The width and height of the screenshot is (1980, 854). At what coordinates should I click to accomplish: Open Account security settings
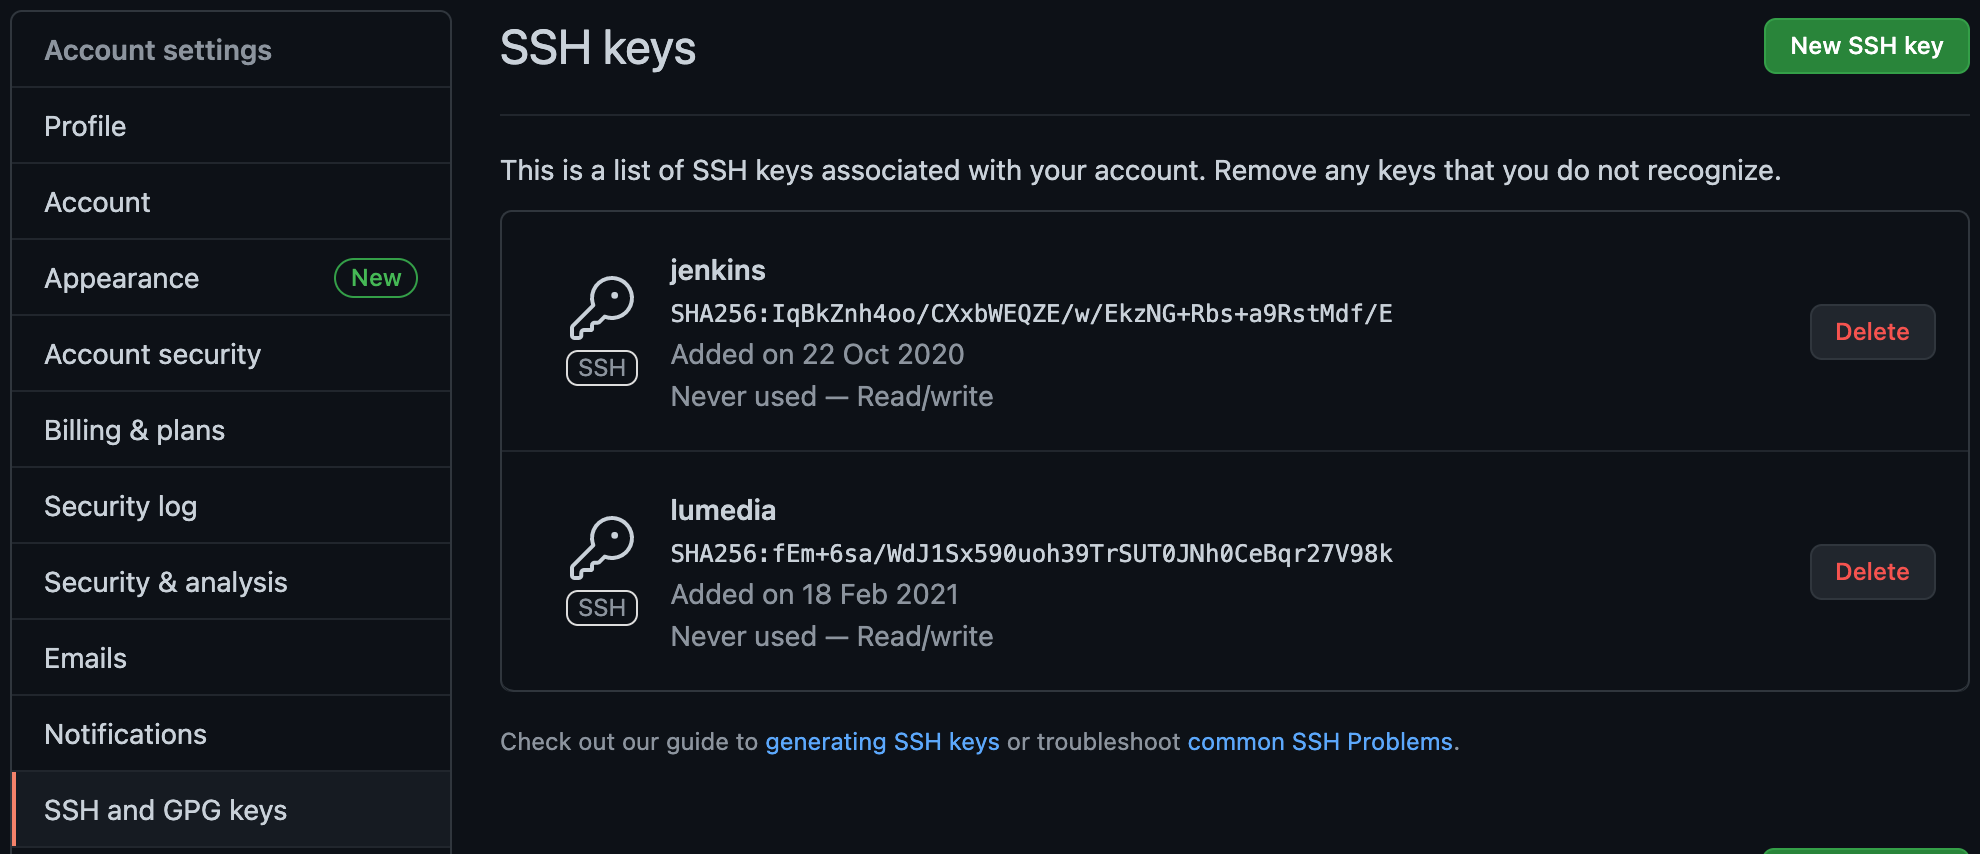click(x=153, y=354)
